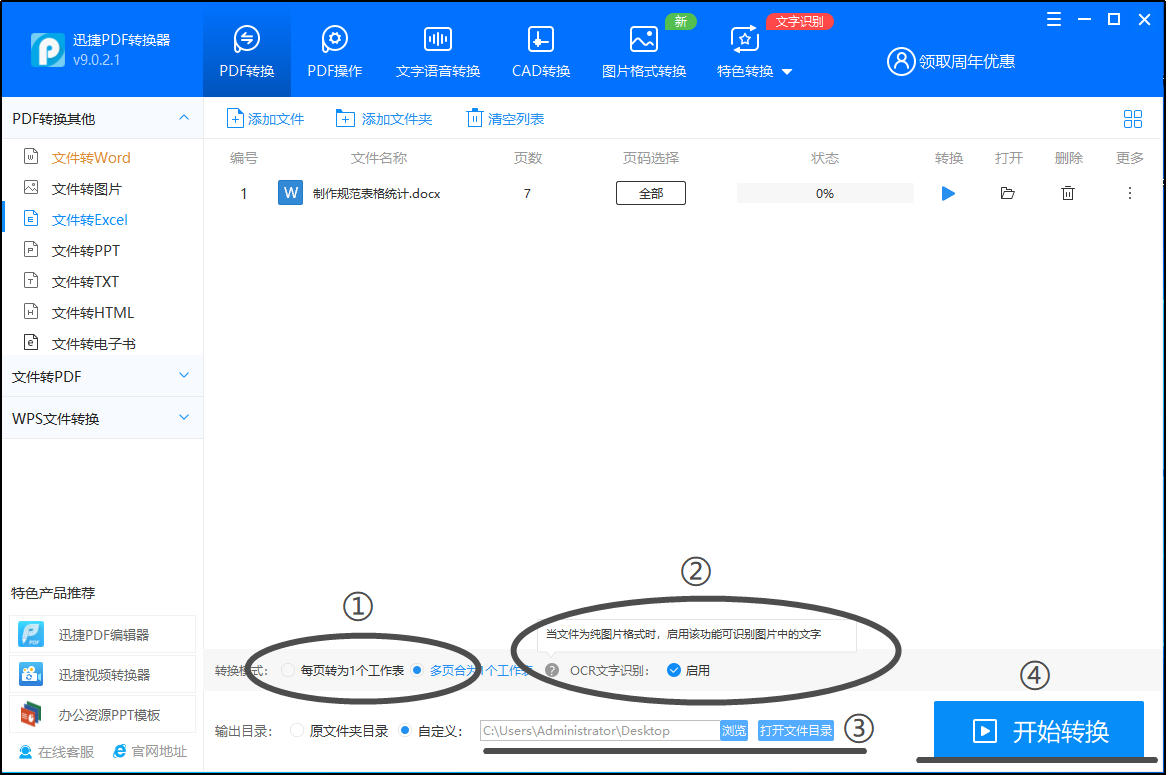The image size is (1168, 775).
Task: Open 迅捷PDF编辑器 product recommendation
Action: (103, 634)
